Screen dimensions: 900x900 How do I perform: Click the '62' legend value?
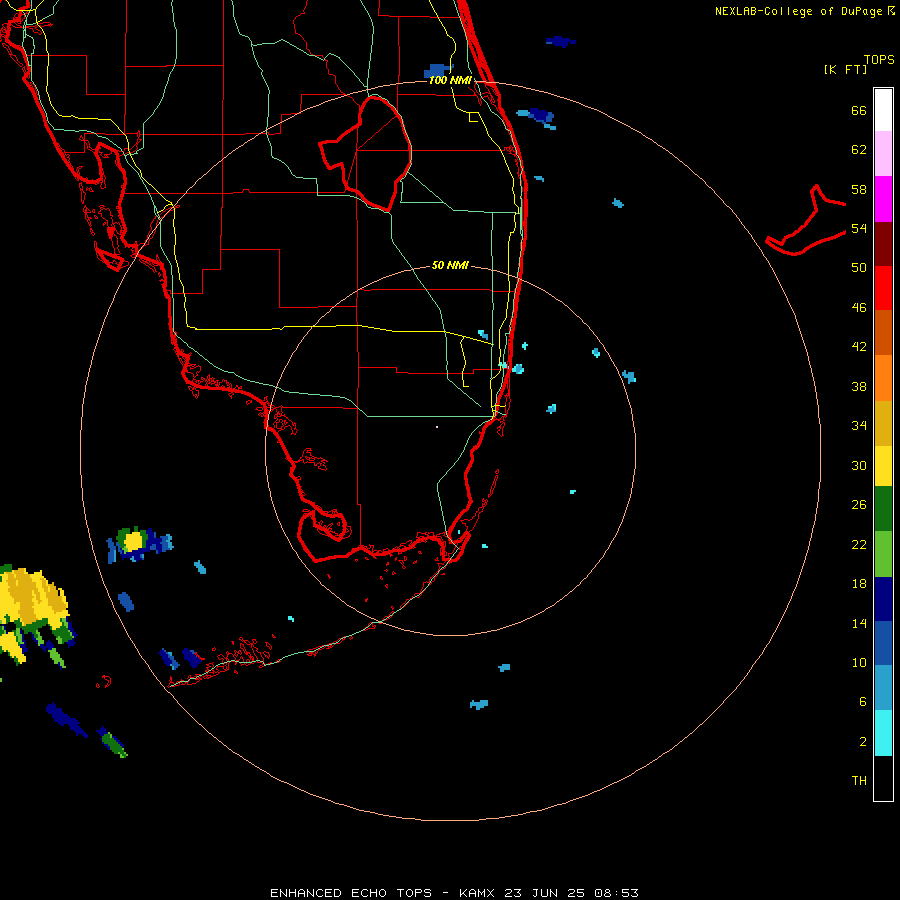pos(859,150)
